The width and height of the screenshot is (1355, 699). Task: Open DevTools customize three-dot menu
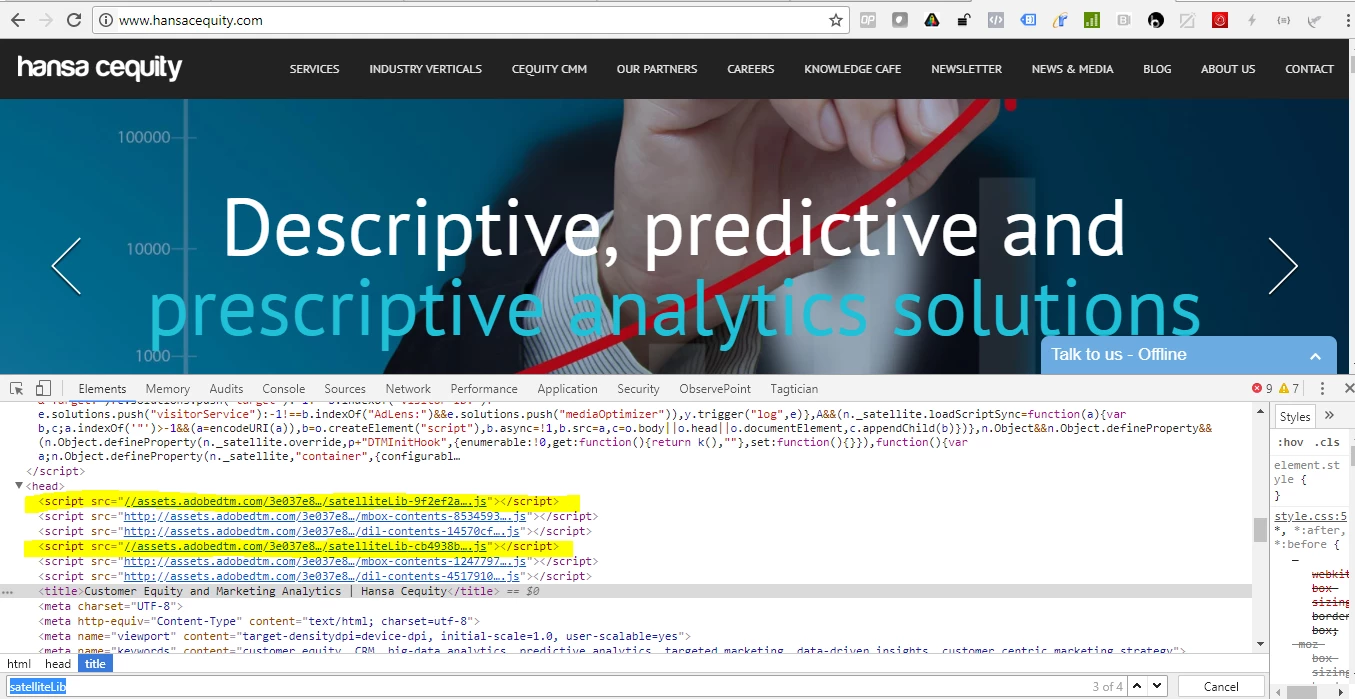(x=1322, y=388)
